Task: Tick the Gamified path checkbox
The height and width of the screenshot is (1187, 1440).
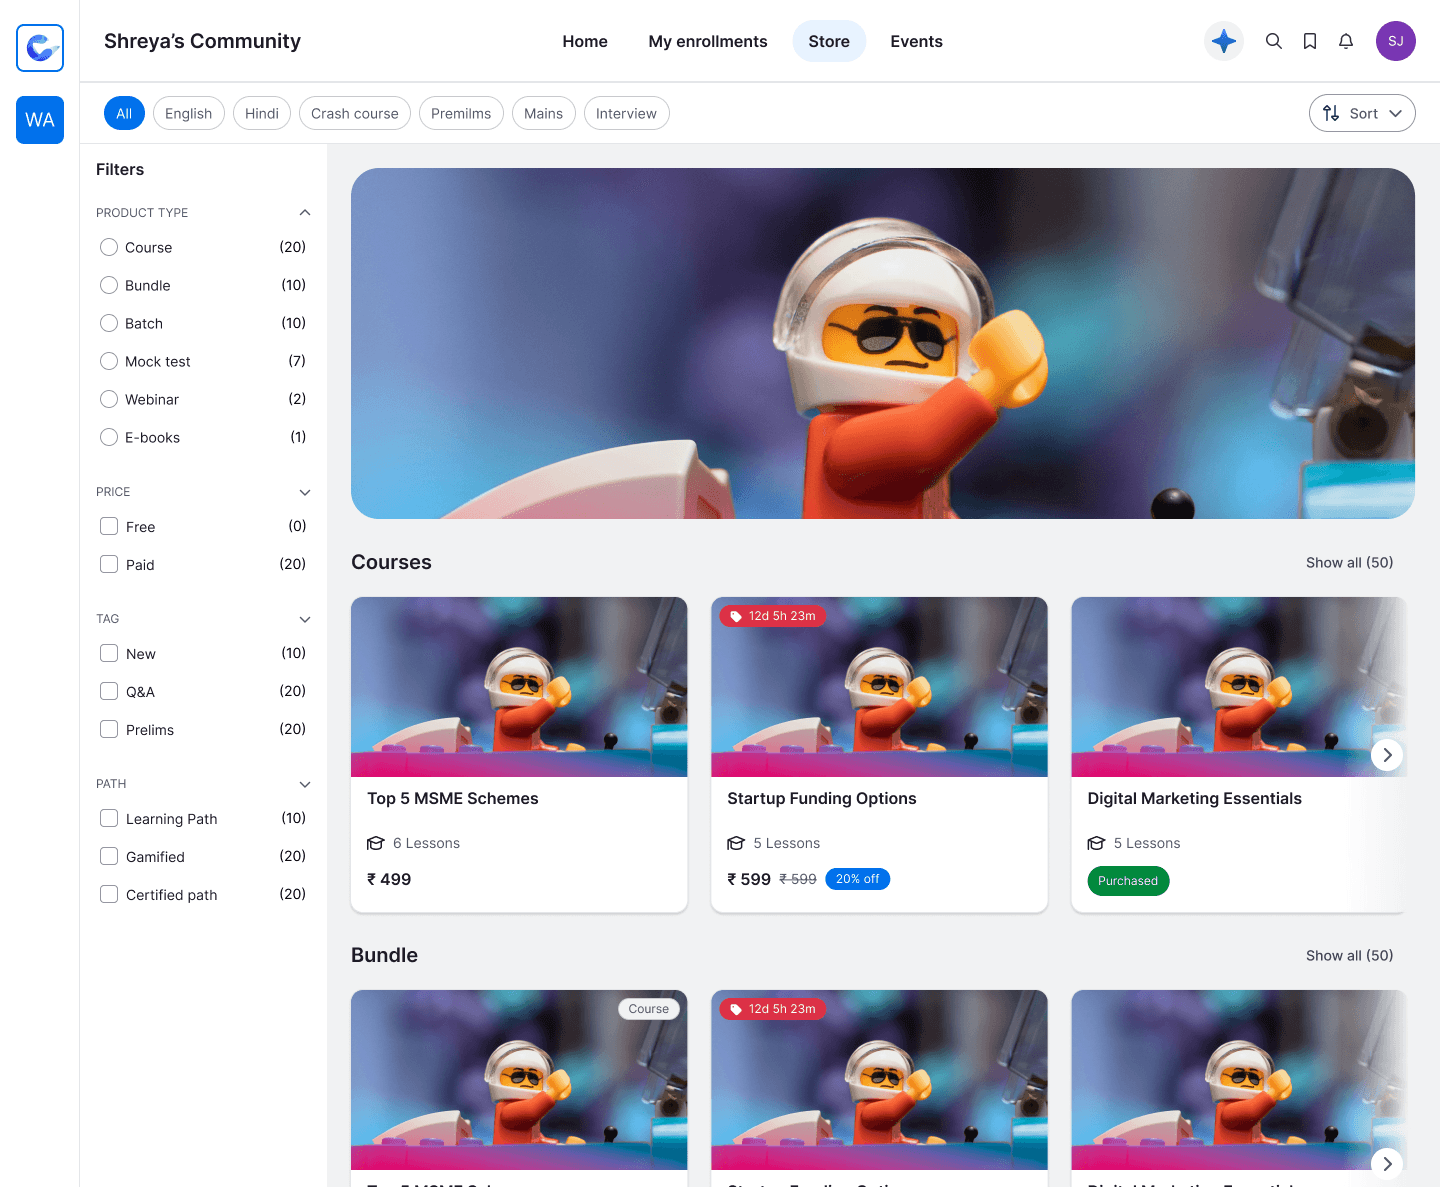Action: click(x=109, y=856)
